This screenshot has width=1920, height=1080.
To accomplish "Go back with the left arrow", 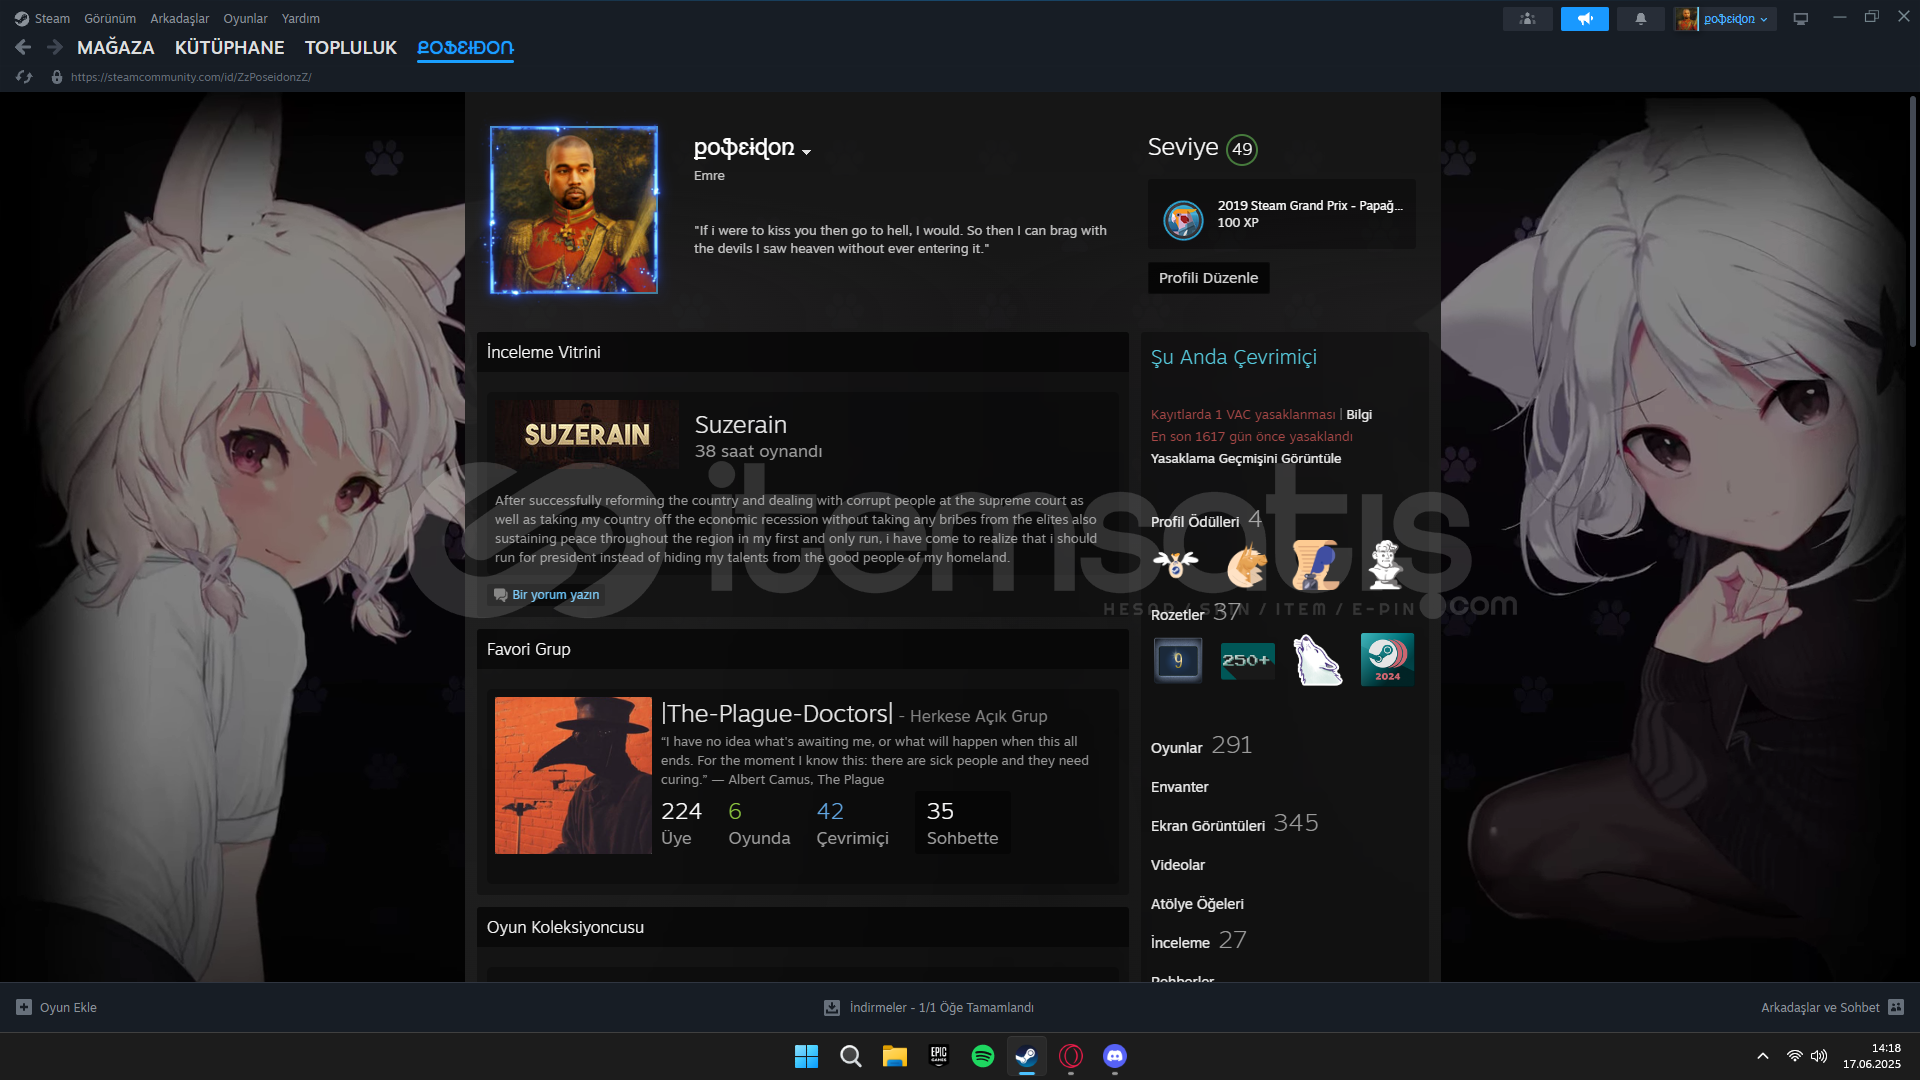I will click(23, 47).
